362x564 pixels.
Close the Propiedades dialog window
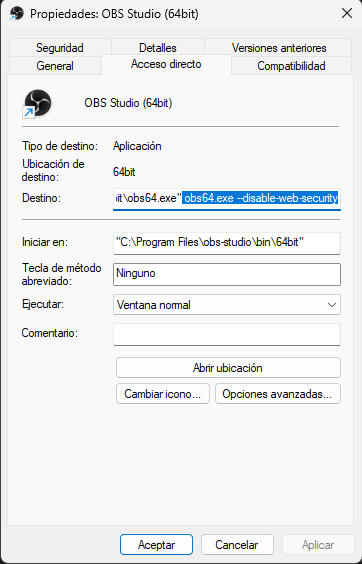pyautogui.click(x=347, y=14)
